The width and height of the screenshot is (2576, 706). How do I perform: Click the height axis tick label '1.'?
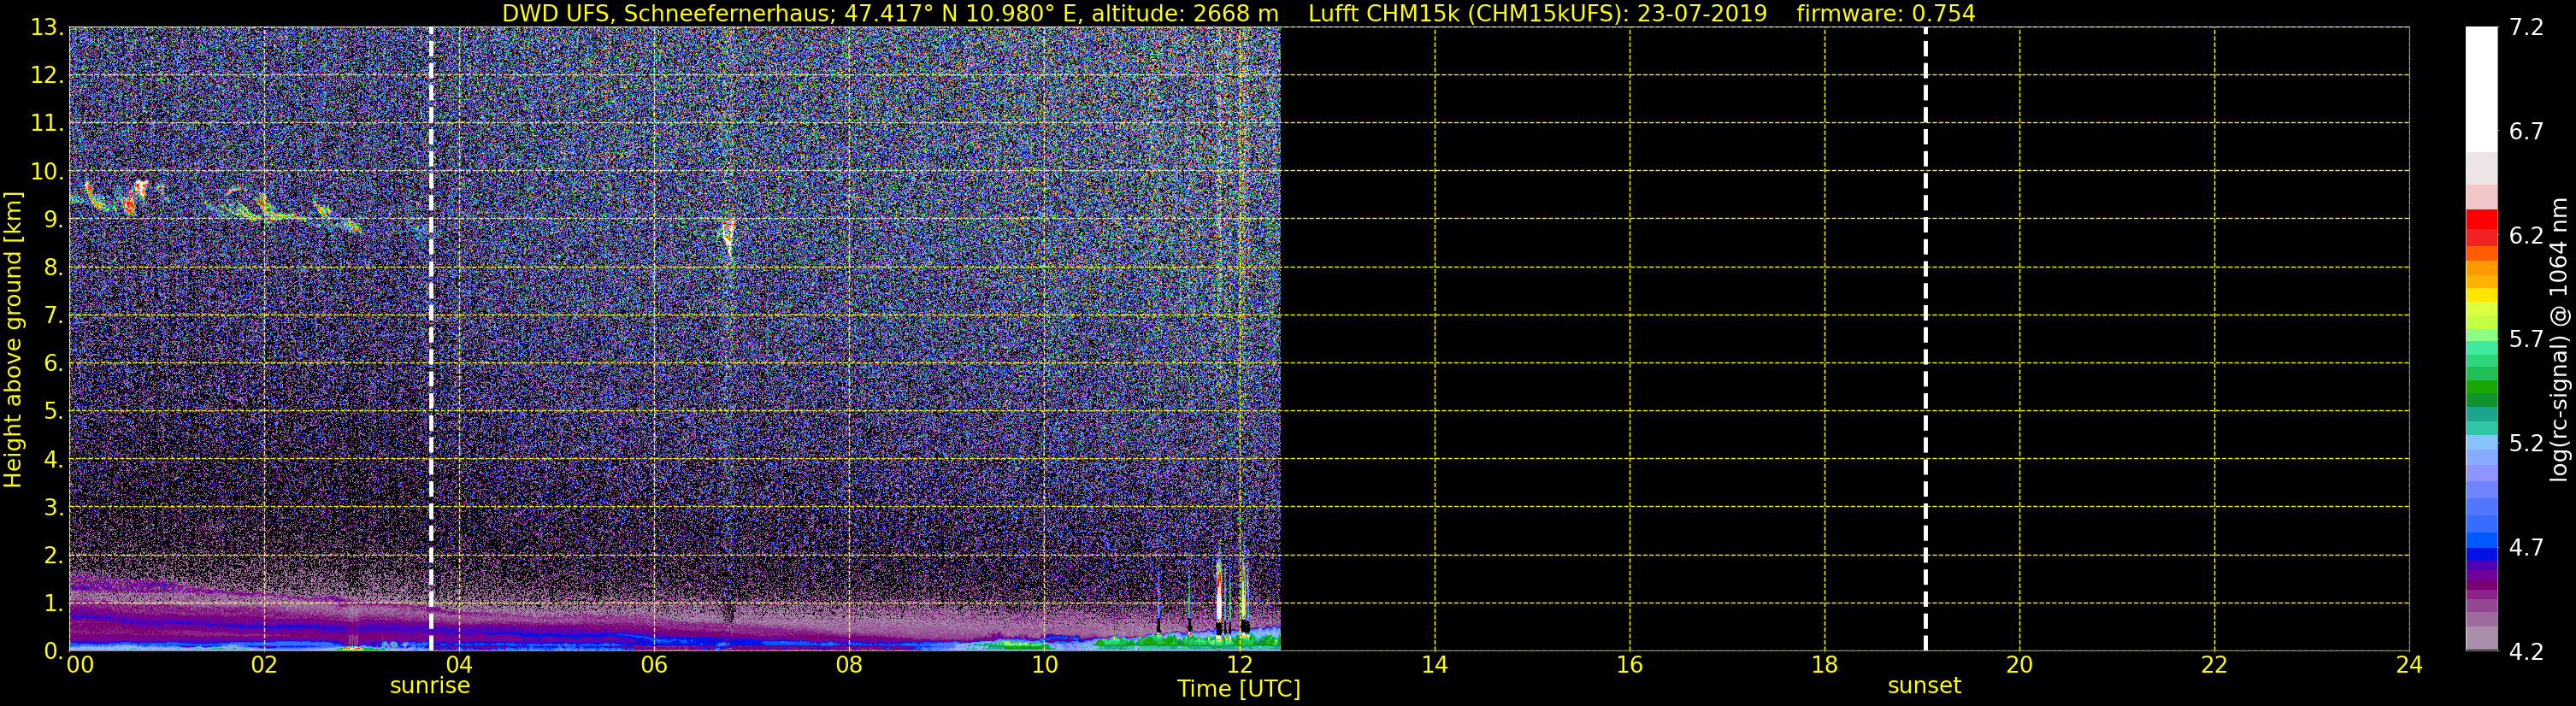pyautogui.click(x=53, y=603)
